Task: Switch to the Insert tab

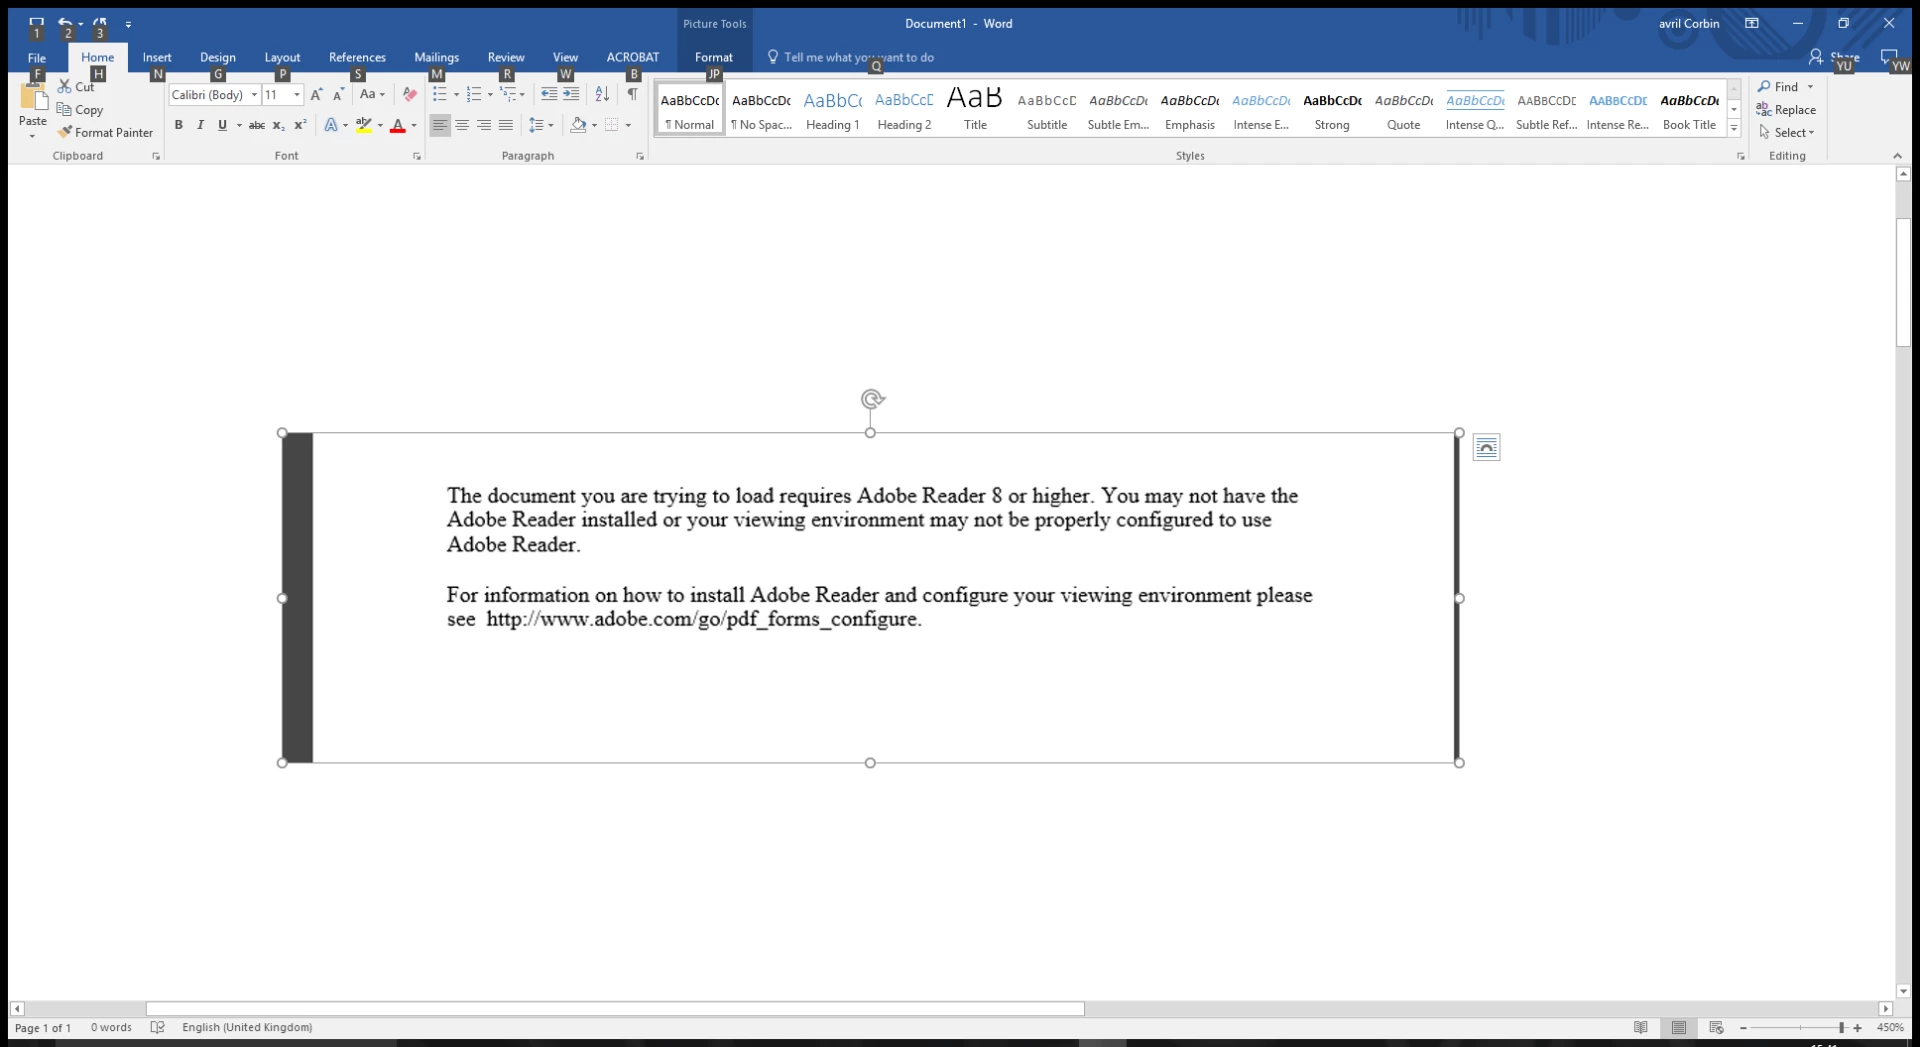Action: [x=157, y=57]
